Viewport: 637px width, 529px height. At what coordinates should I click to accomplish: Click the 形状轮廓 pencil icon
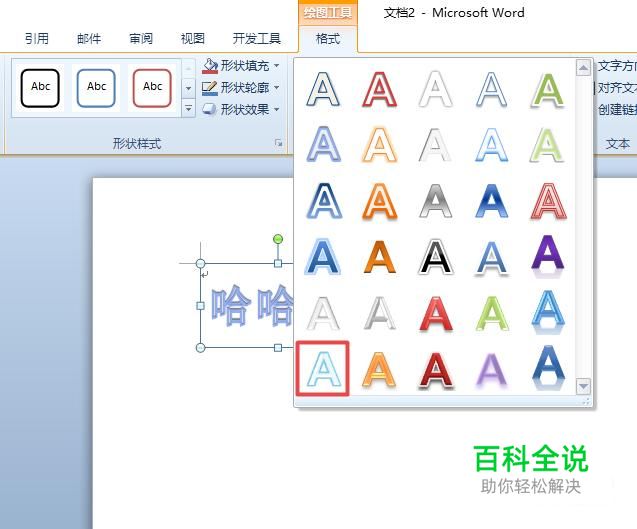(210, 88)
